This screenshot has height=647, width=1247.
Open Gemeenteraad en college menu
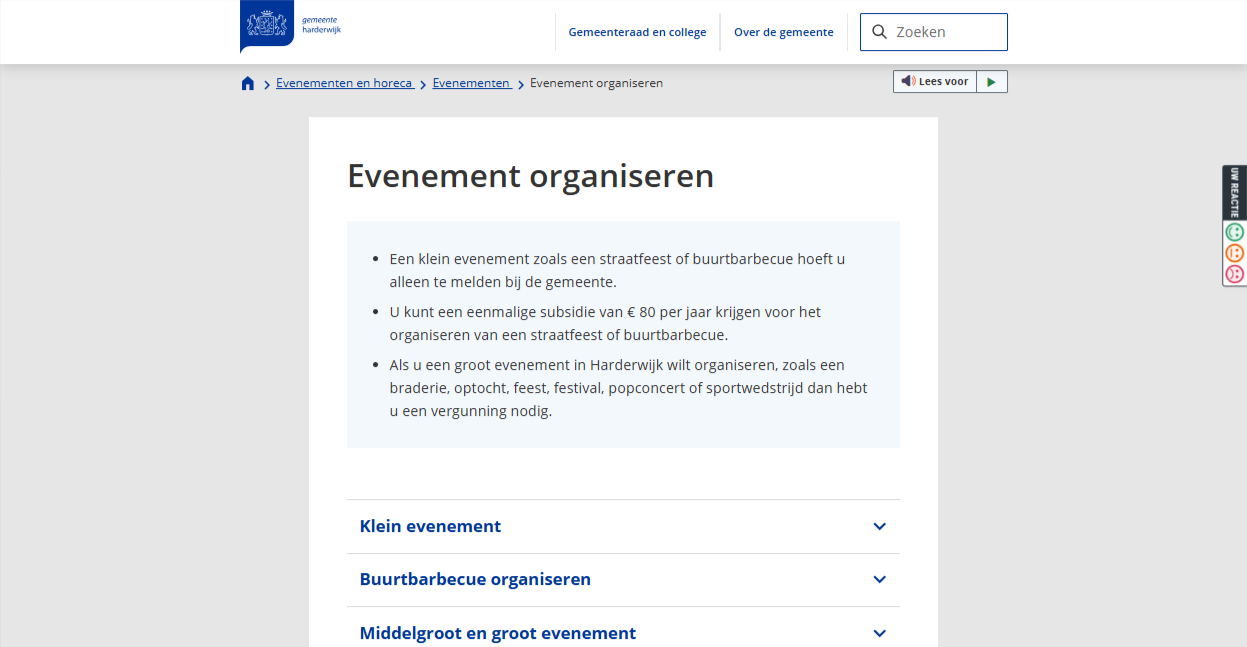pyautogui.click(x=637, y=32)
